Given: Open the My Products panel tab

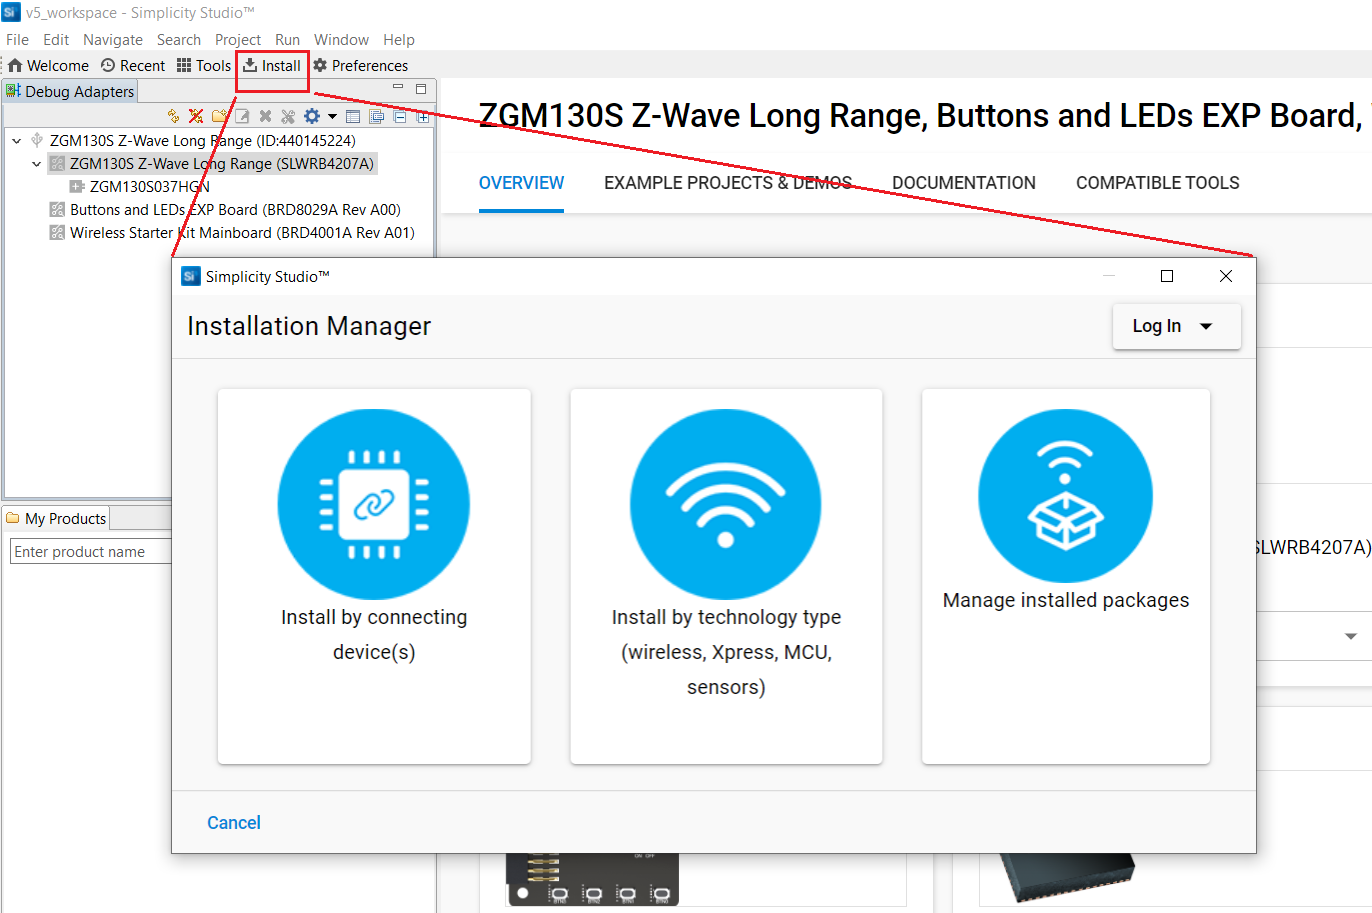Looking at the screenshot, I should coord(56,519).
